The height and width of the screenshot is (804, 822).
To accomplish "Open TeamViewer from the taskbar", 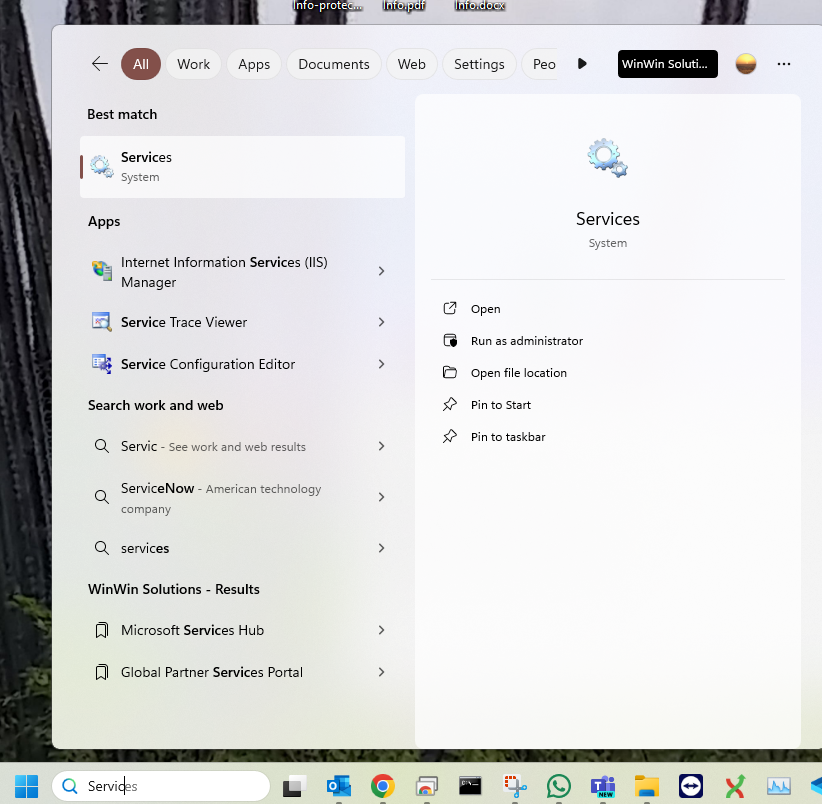I will 691,786.
